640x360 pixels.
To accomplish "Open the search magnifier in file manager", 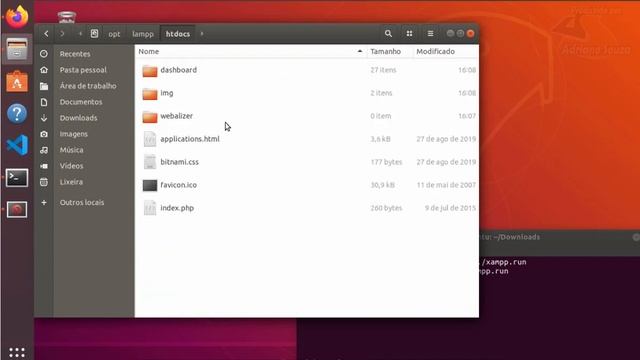I will [x=388, y=33].
